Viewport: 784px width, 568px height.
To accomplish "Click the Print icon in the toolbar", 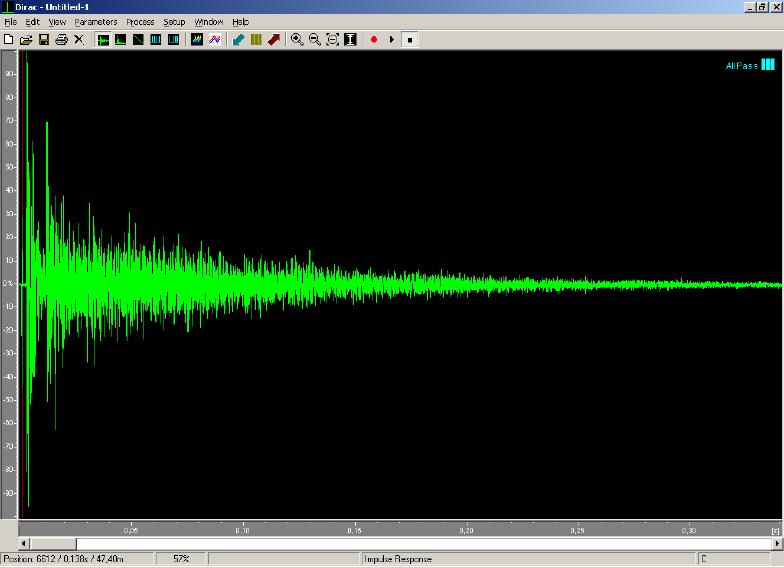I will pos(61,39).
